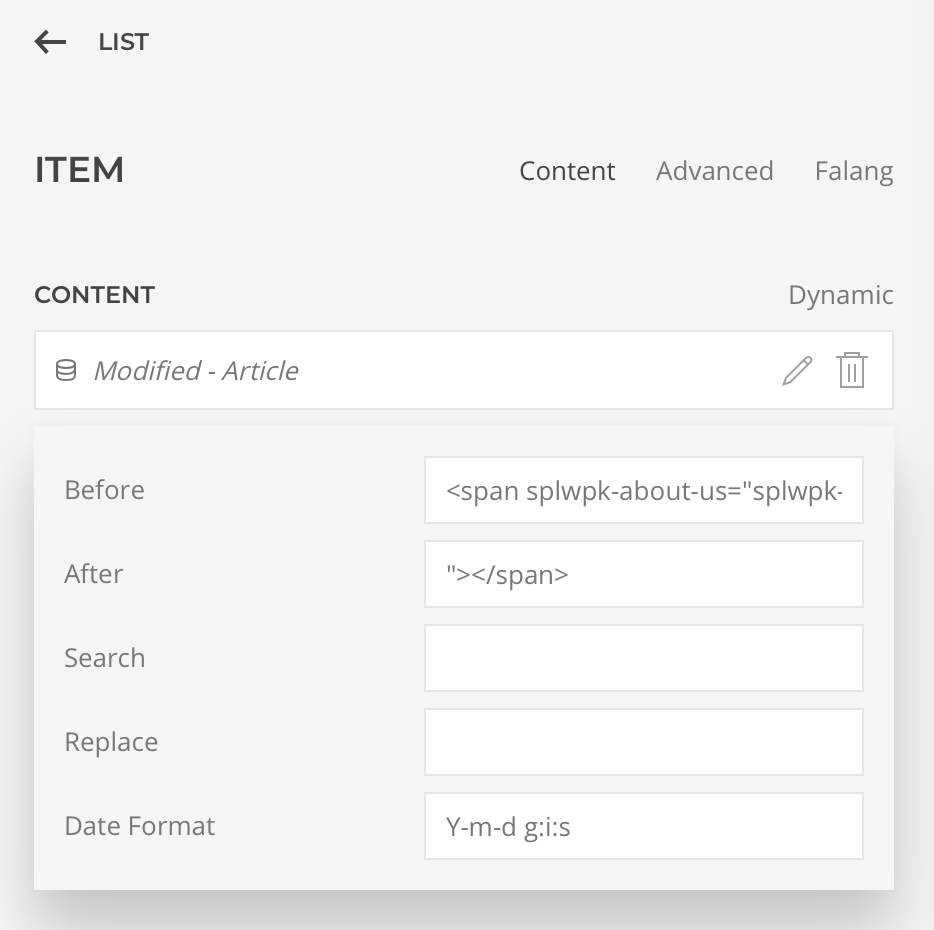Image resolution: width=934 pixels, height=930 pixels.
Task: Click into the After input field
Action: click(x=643, y=574)
